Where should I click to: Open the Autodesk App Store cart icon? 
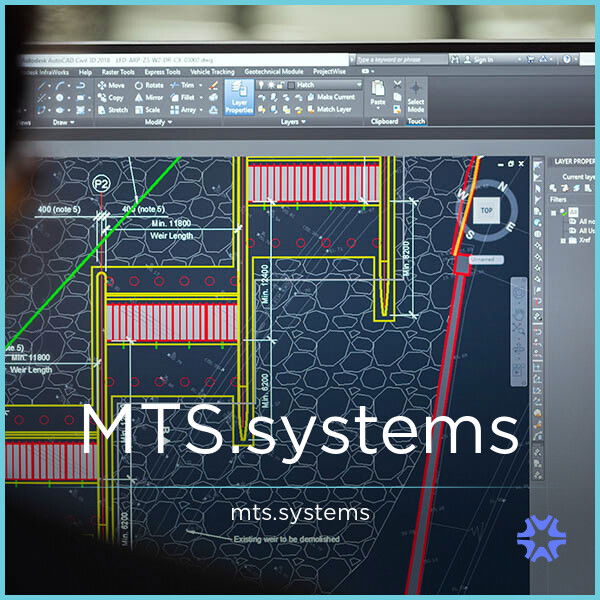point(531,59)
